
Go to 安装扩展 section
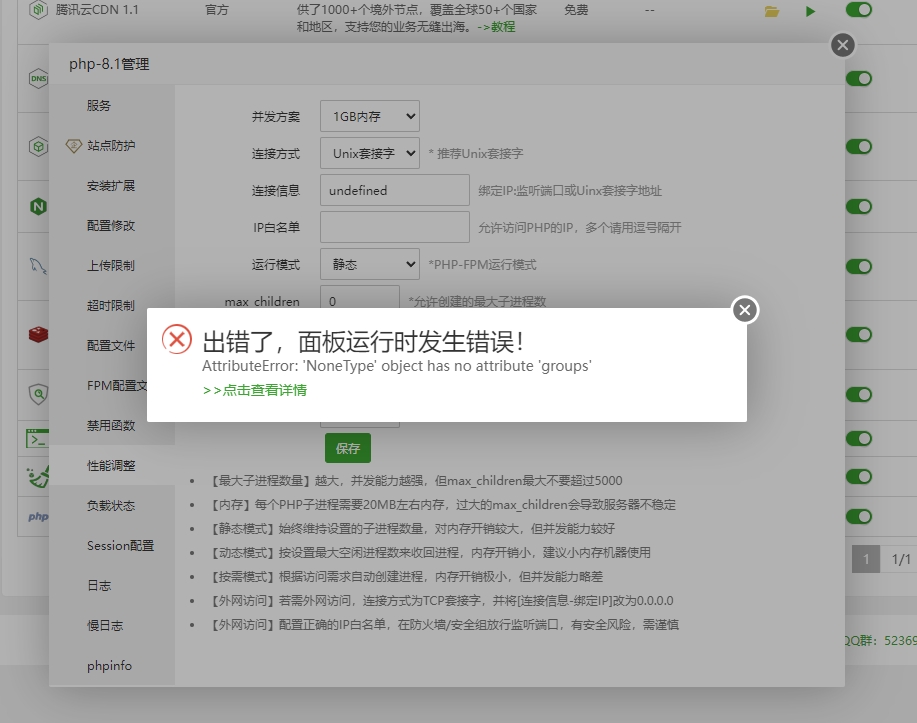tap(112, 185)
